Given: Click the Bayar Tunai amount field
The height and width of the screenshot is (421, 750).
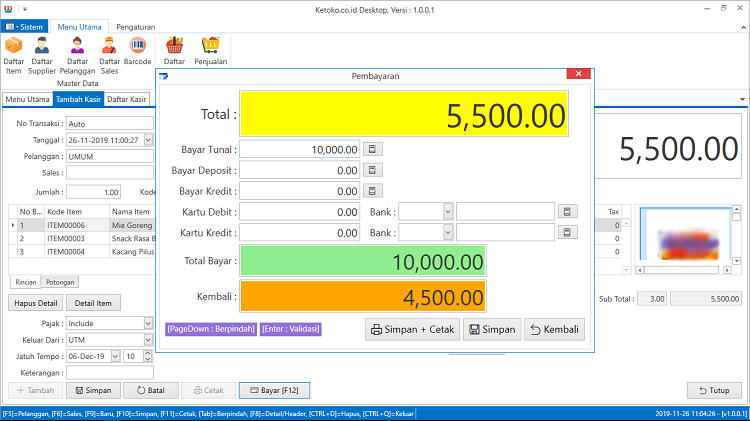Looking at the screenshot, I should click(x=299, y=150).
